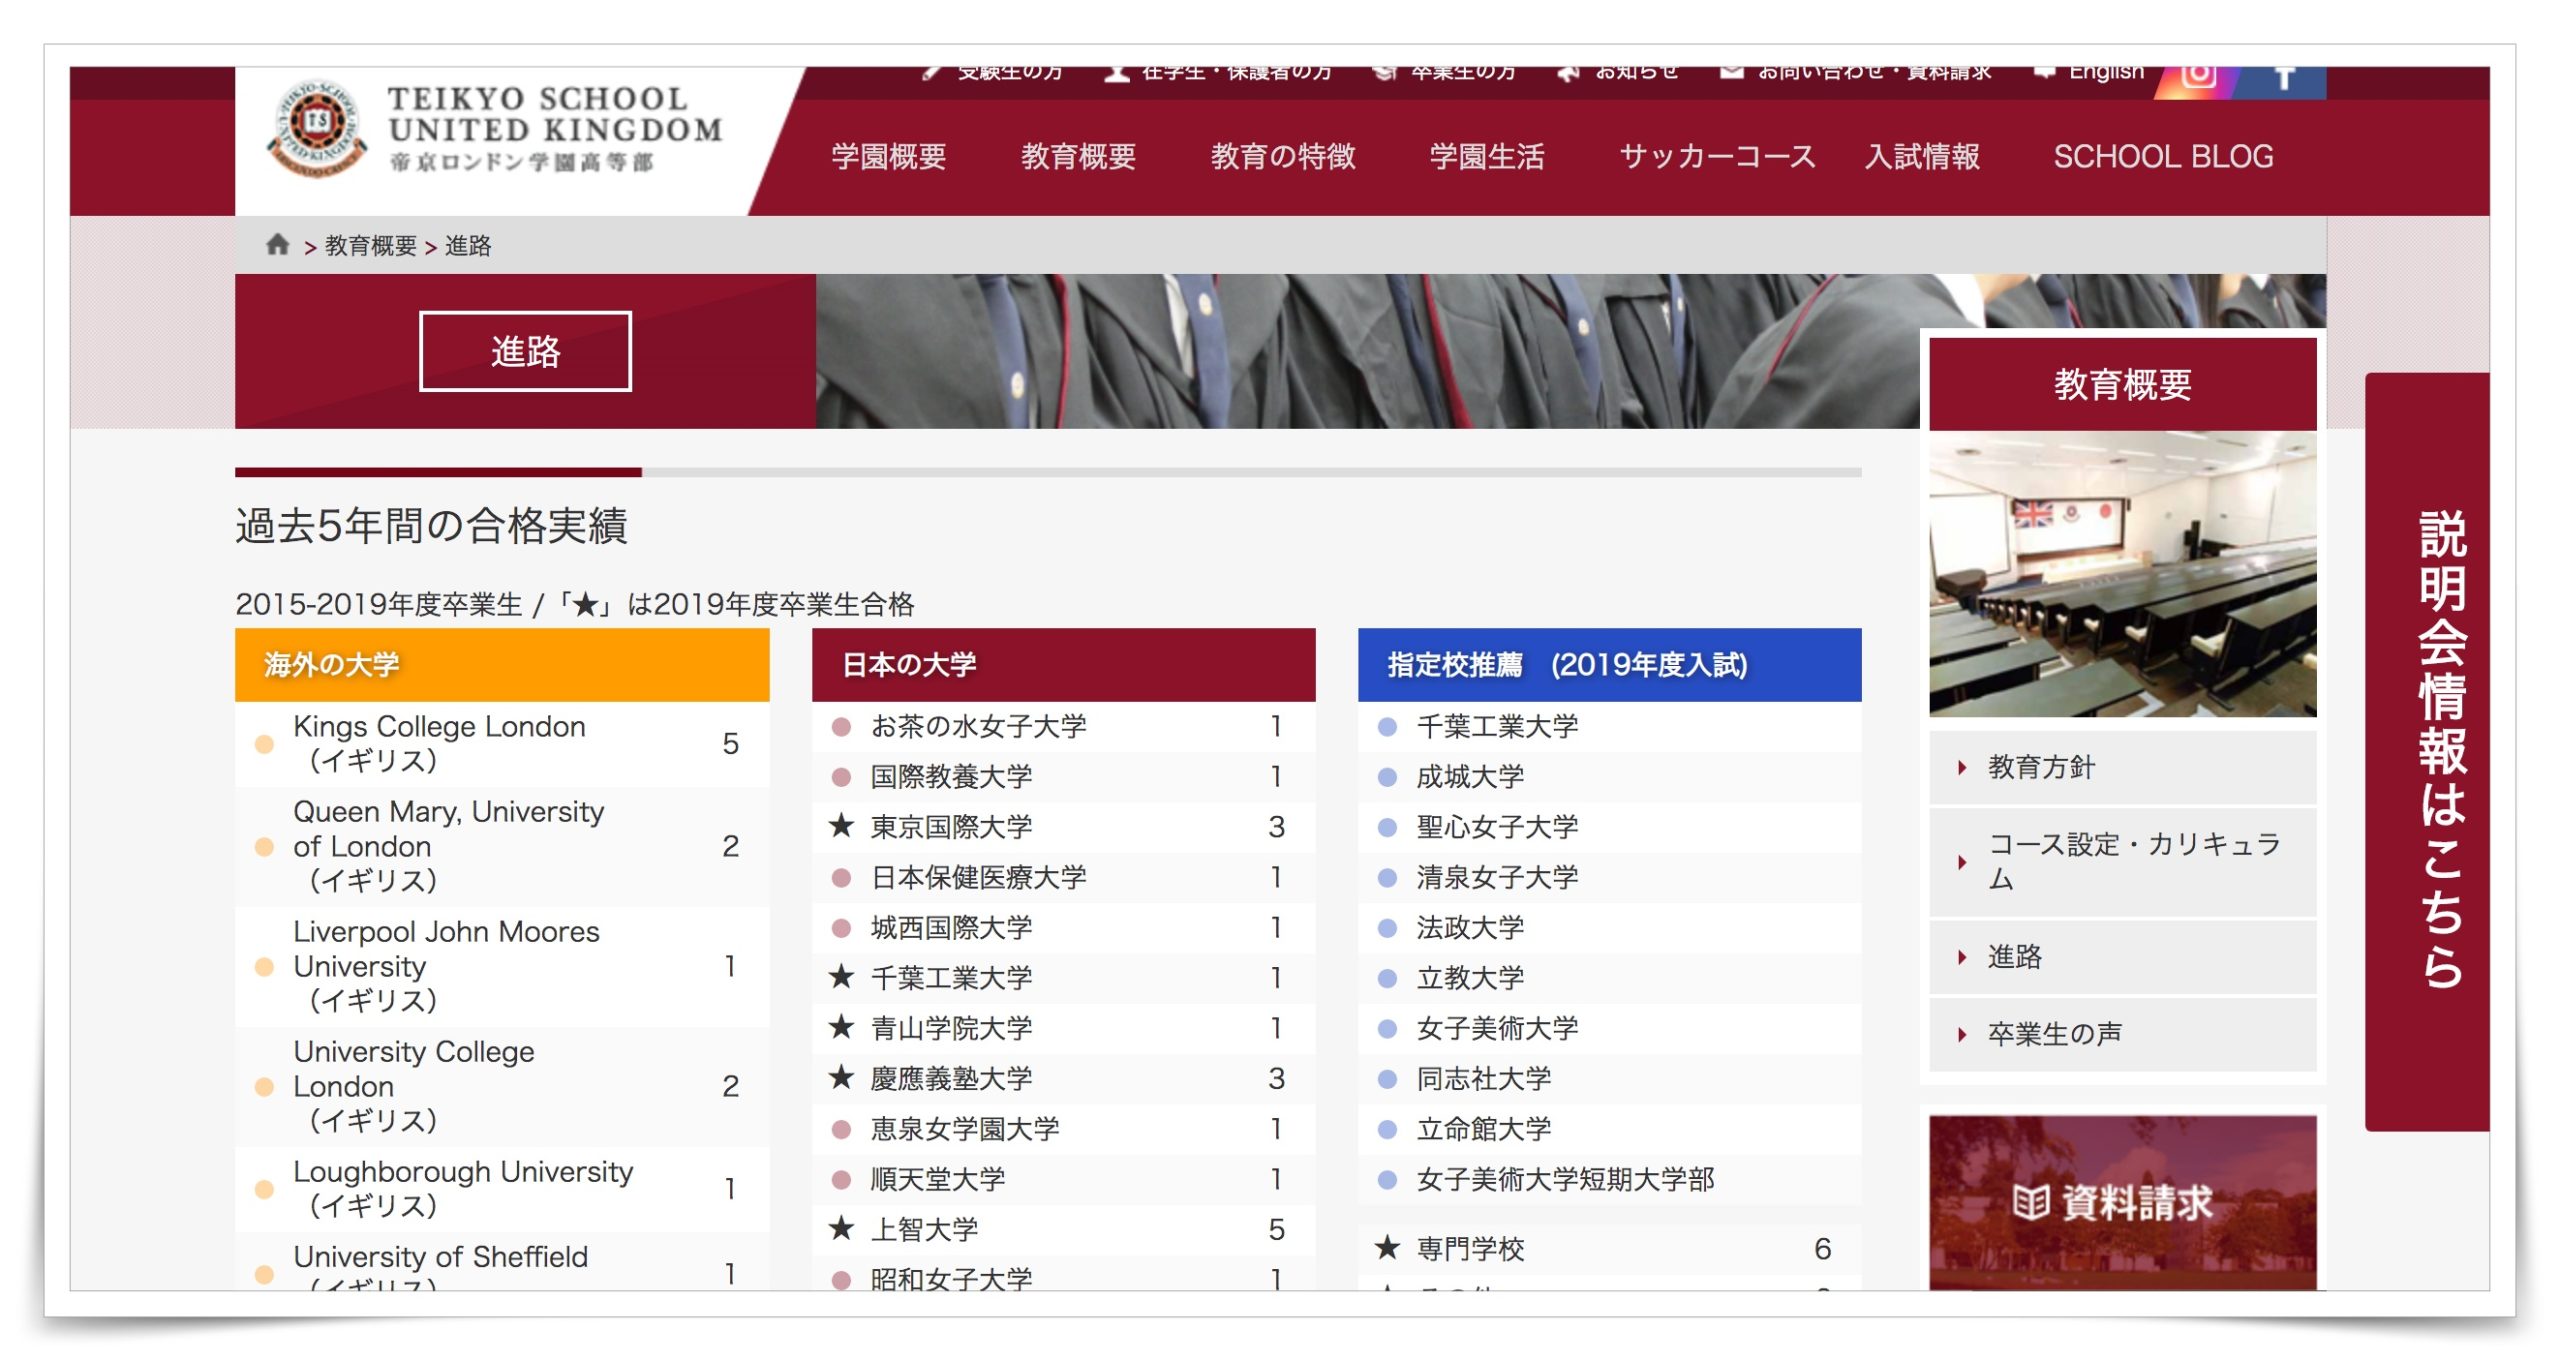The height and width of the screenshot is (1361, 2560).
Task: Click the graduation cap icon for 卒業生の方
Action: point(1385,73)
